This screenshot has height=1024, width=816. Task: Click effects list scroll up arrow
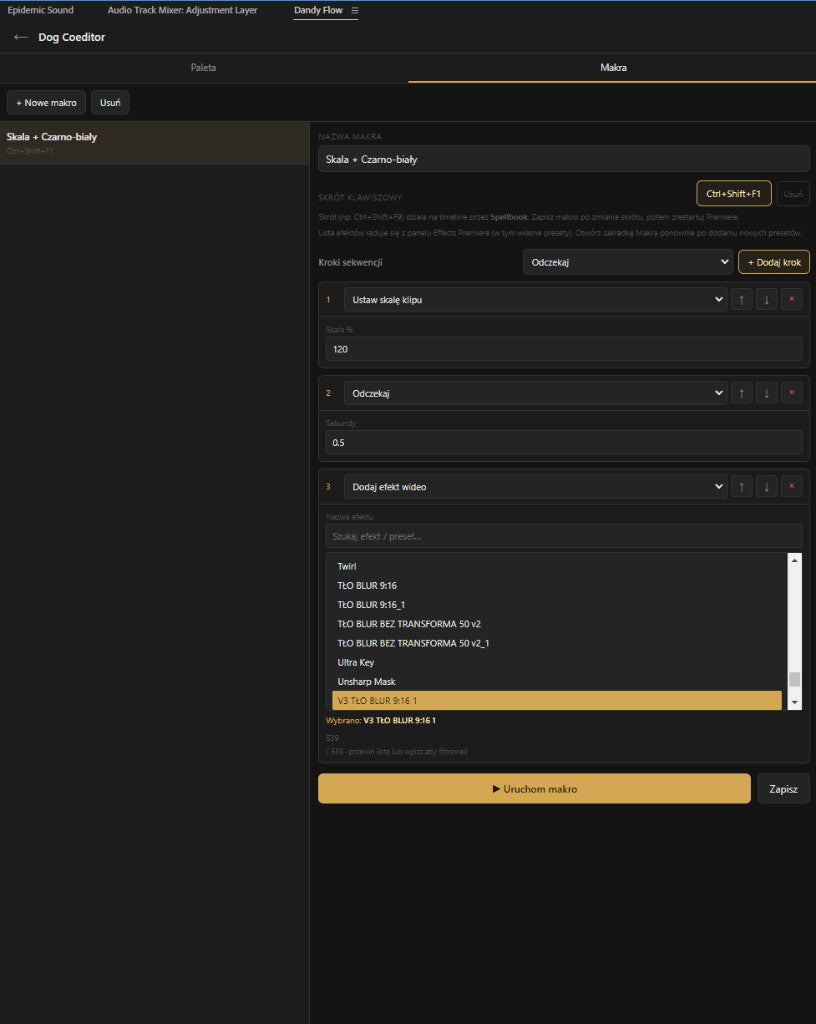pos(794,560)
